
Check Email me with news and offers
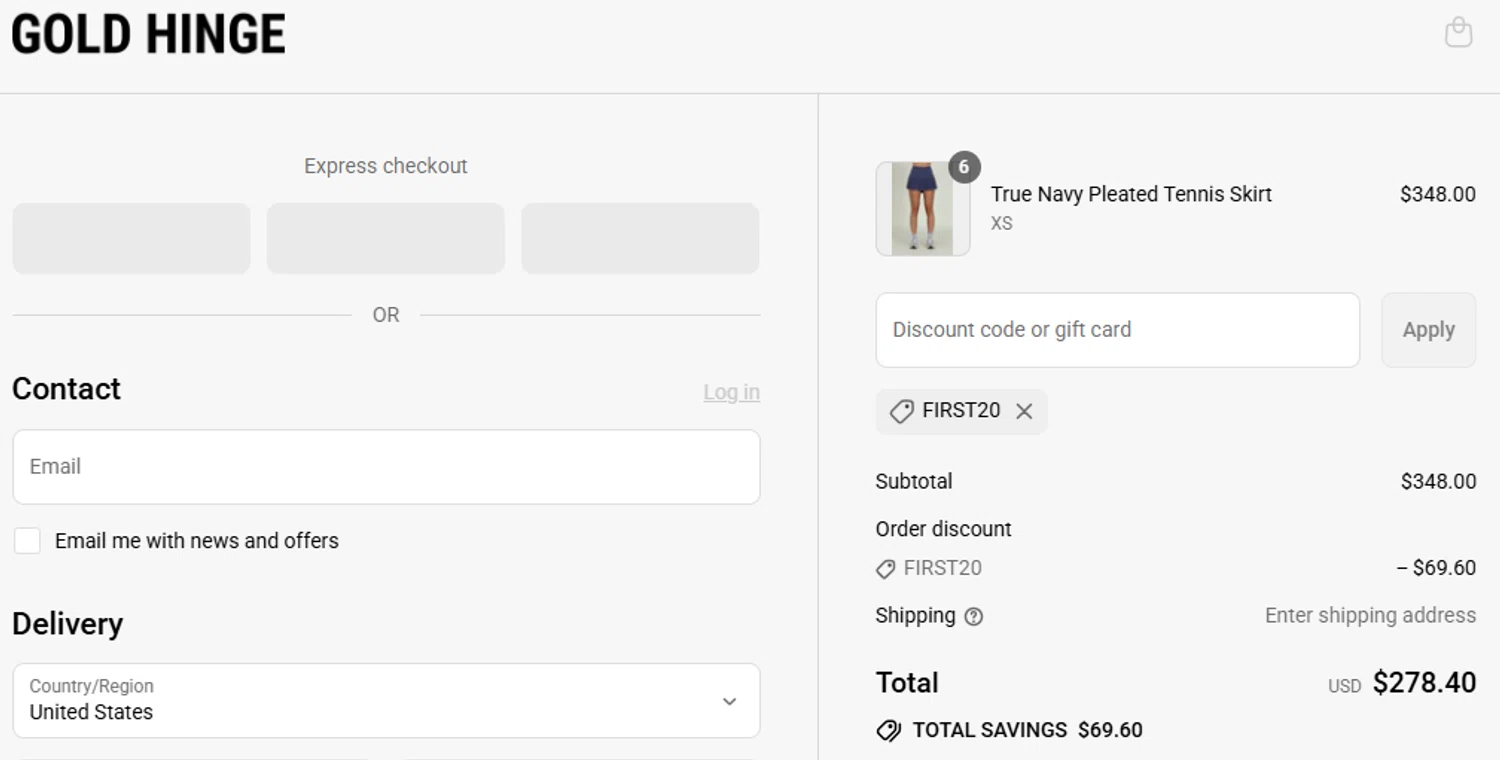coord(27,541)
